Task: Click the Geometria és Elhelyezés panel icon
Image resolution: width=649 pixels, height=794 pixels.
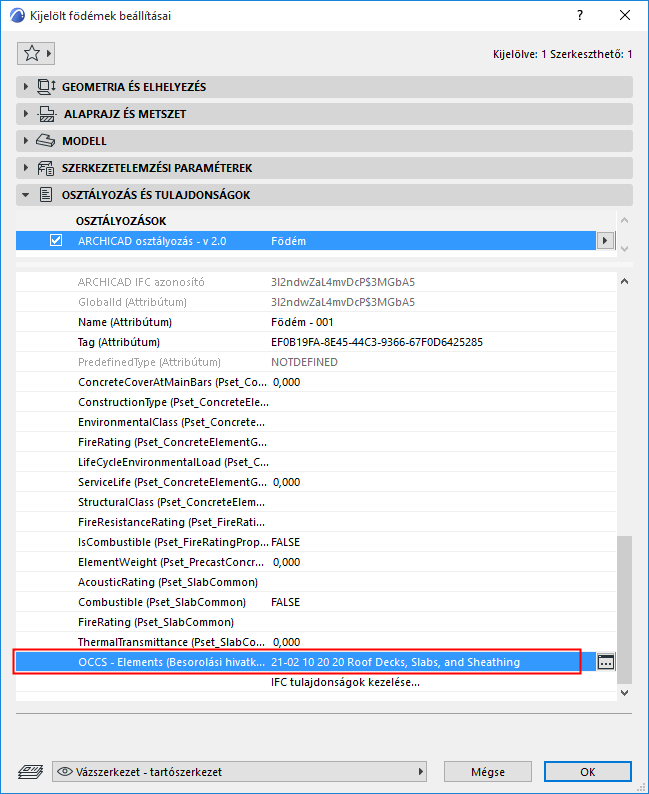Action: [x=46, y=87]
